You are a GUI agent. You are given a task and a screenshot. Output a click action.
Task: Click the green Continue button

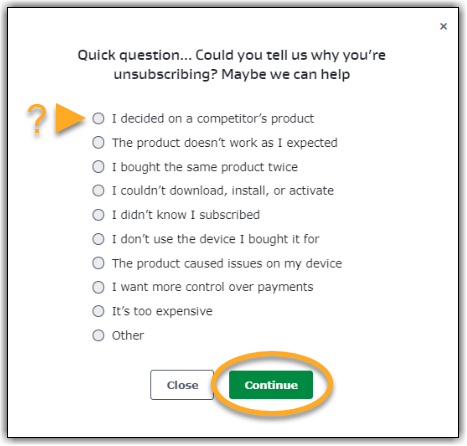pos(271,385)
